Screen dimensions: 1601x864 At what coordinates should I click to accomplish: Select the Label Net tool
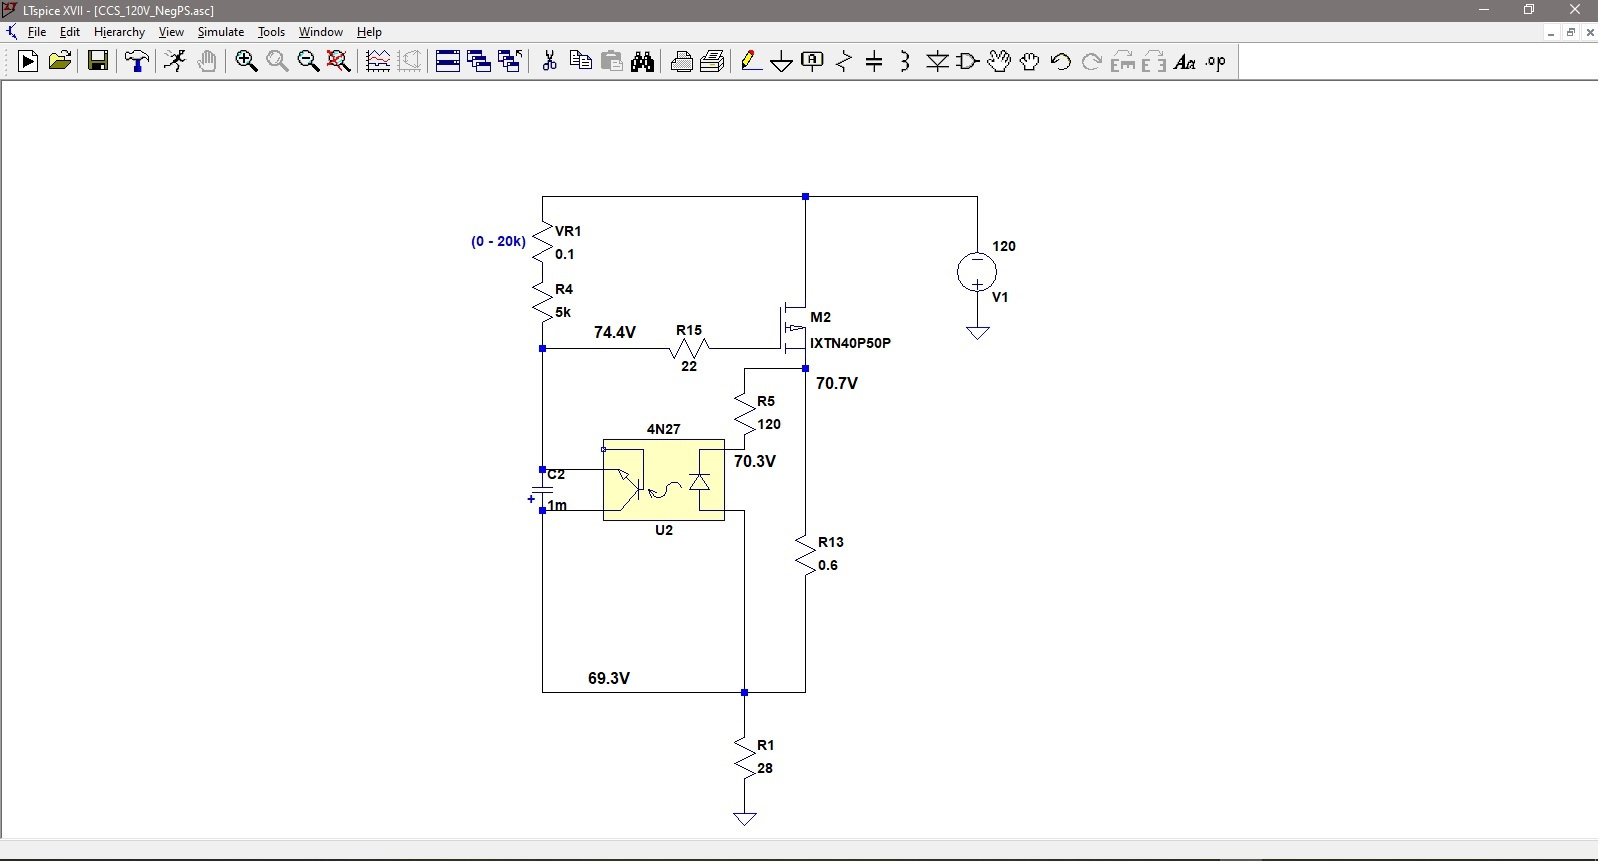point(813,62)
